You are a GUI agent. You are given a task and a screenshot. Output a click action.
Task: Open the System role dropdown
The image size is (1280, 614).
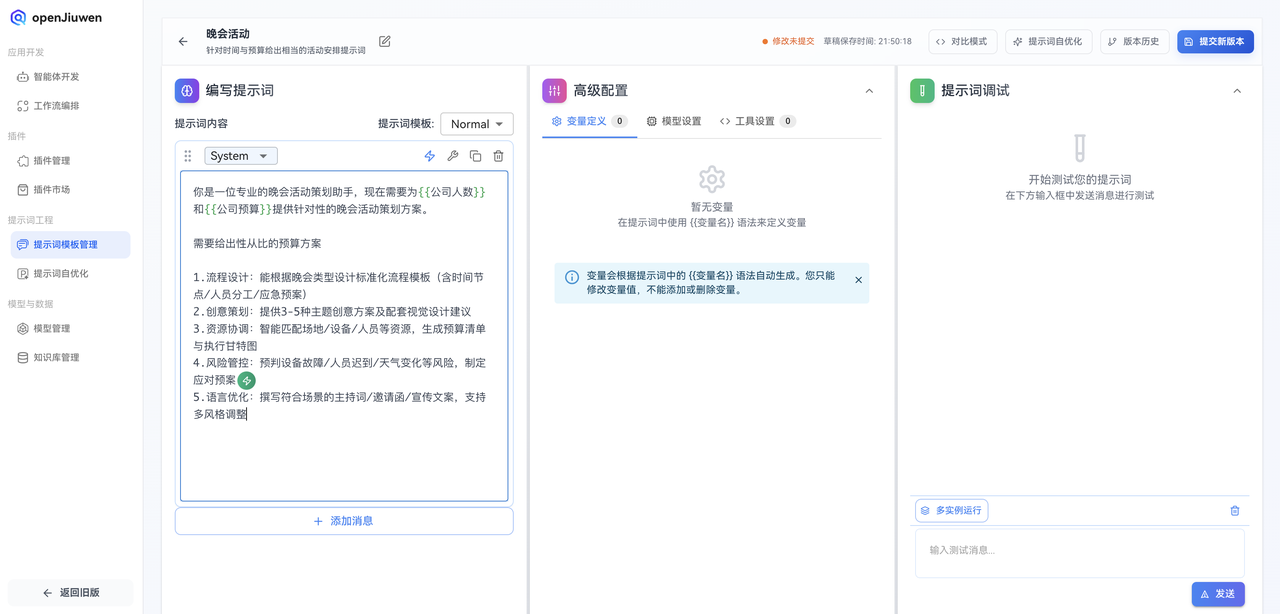[241, 156]
